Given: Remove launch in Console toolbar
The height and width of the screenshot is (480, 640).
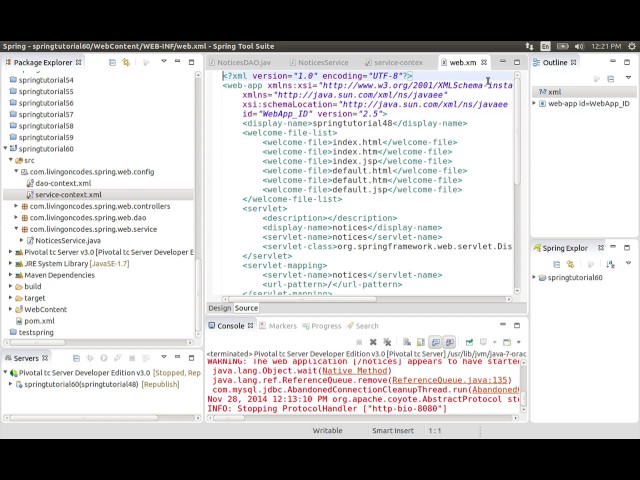Looking at the screenshot, I should pyautogui.click(x=373, y=342).
